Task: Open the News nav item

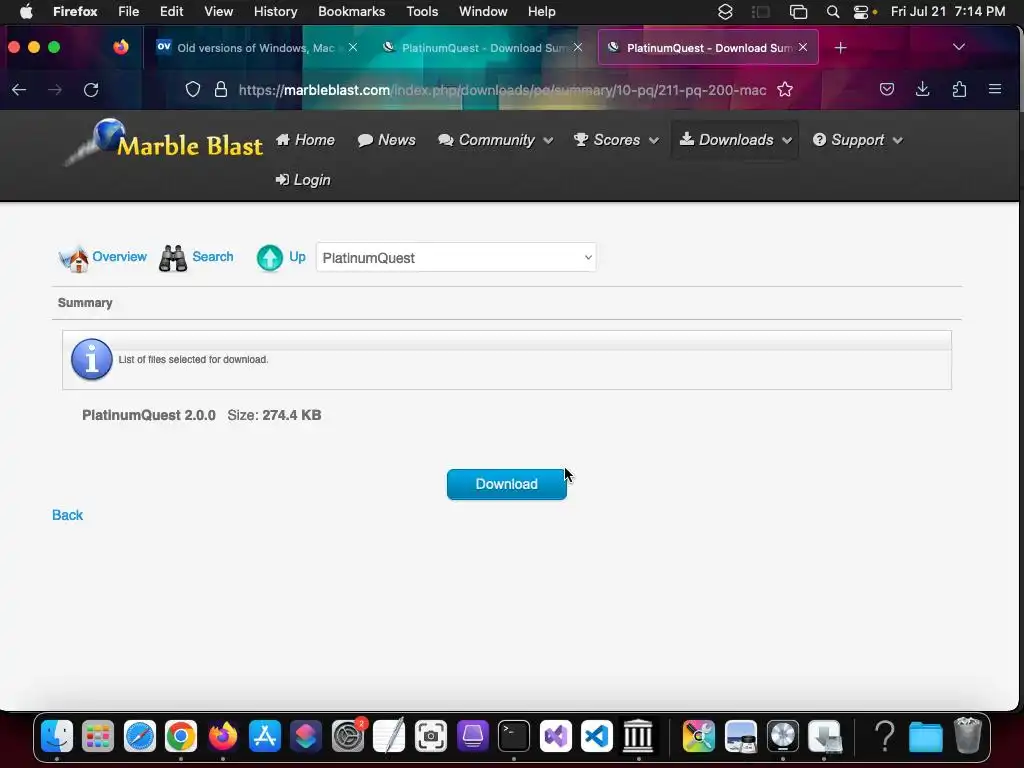Action: pyautogui.click(x=387, y=140)
